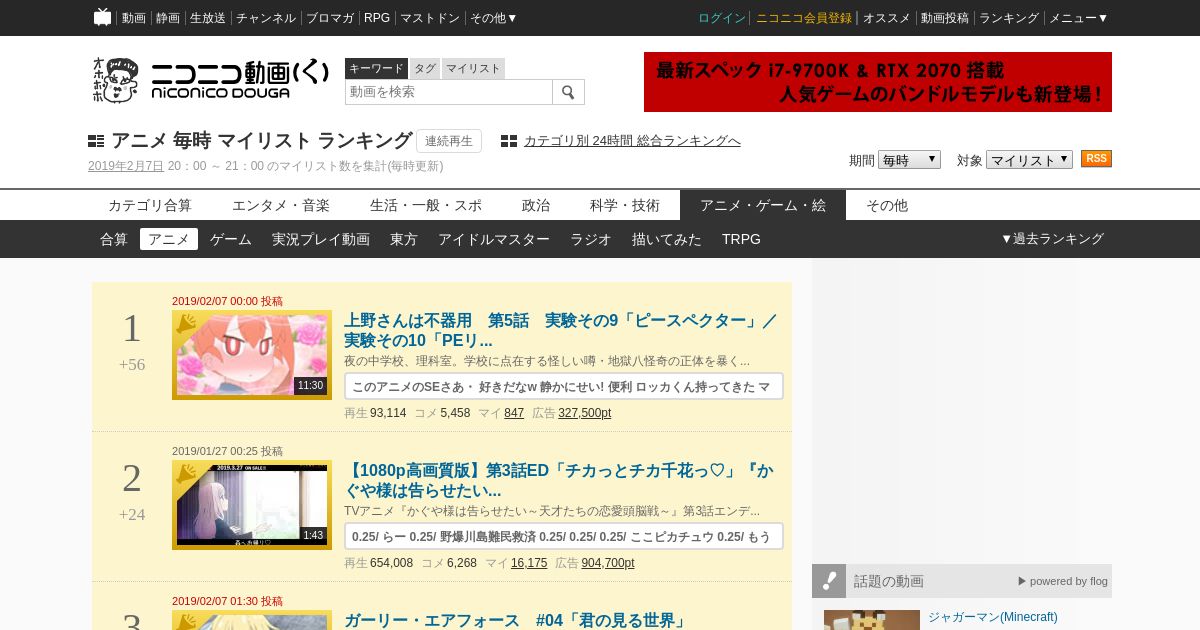Click the magnifier search button
The image size is (1200, 630).
click(x=568, y=92)
